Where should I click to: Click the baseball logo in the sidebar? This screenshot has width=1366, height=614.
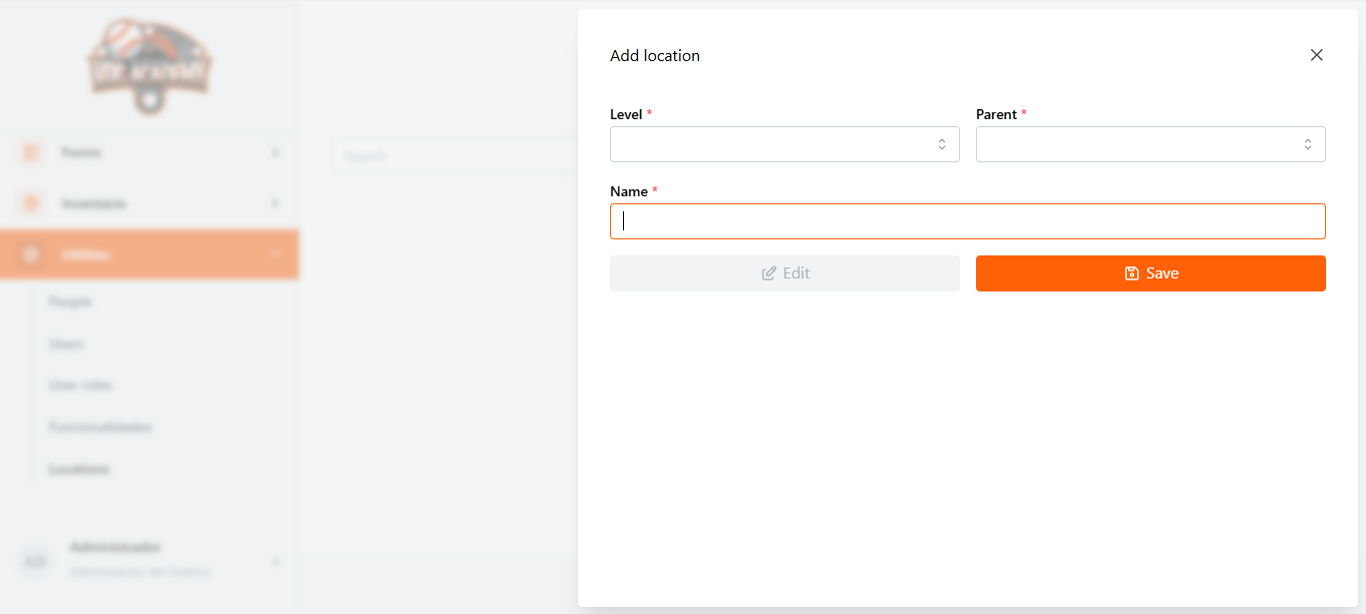tap(149, 65)
